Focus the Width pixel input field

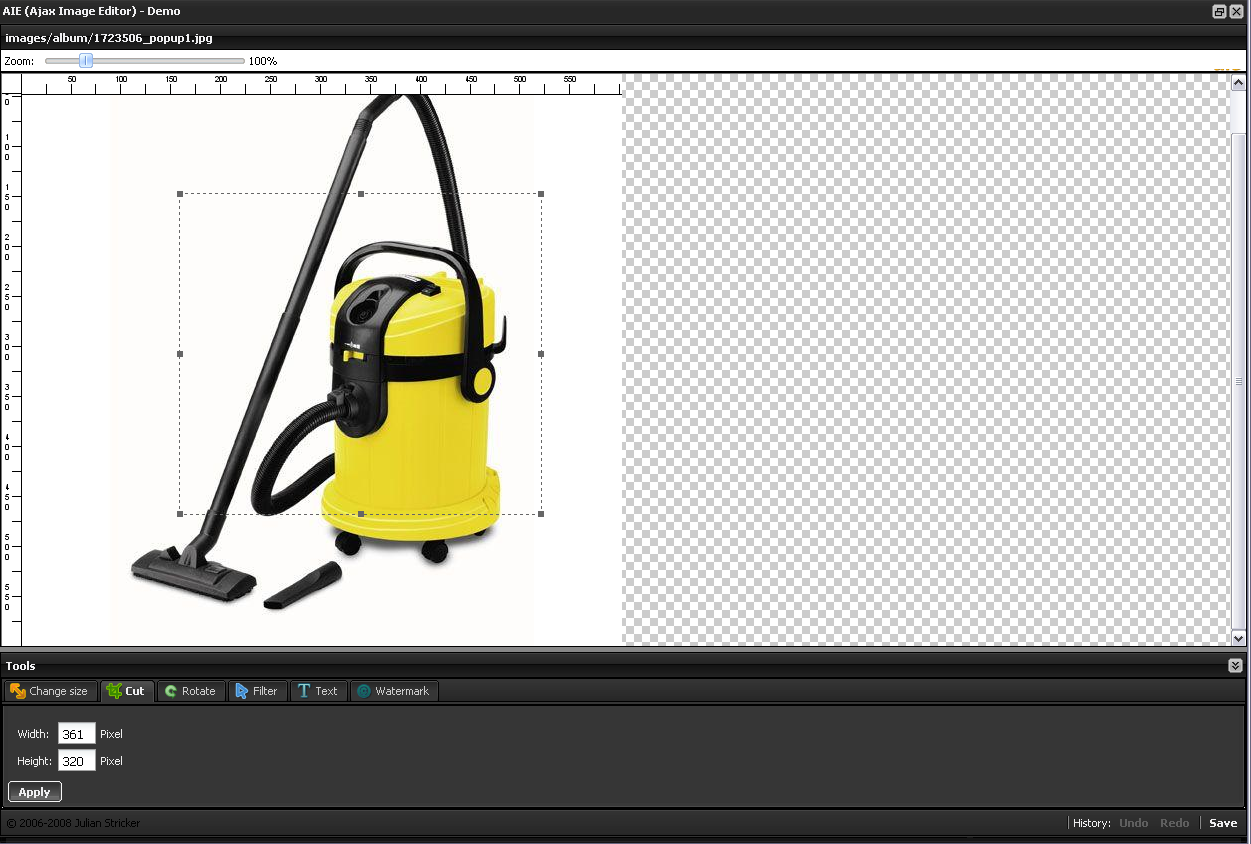pyautogui.click(x=76, y=734)
